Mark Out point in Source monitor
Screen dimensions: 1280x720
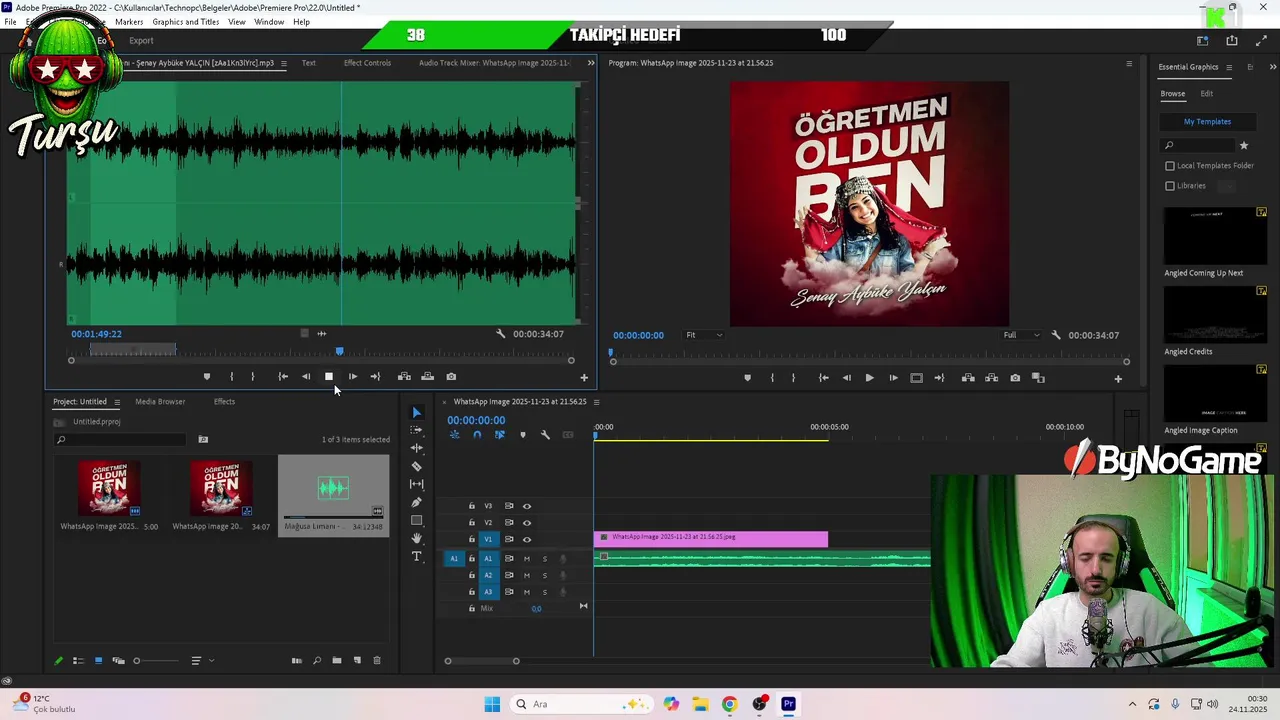click(252, 377)
